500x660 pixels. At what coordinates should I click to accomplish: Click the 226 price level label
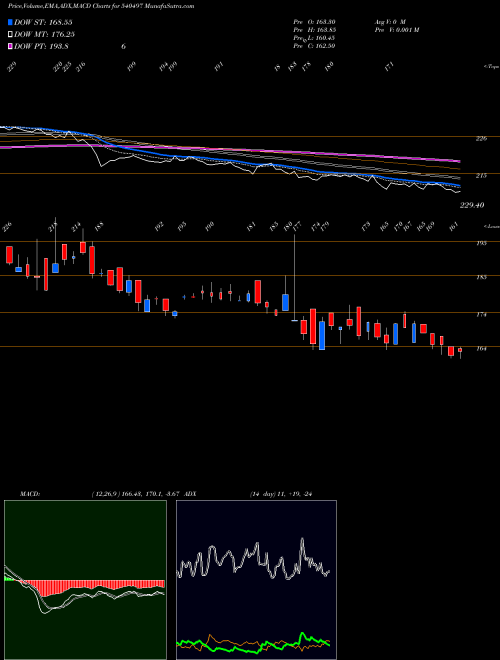481,138
